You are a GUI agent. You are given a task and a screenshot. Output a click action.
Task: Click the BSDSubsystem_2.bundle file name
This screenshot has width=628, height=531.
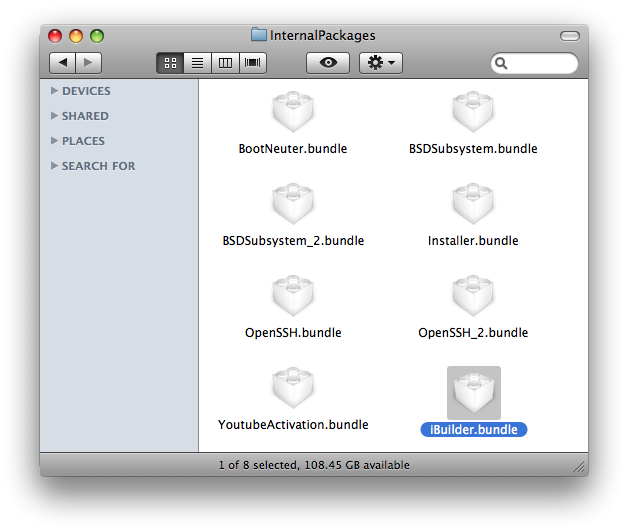coord(293,241)
